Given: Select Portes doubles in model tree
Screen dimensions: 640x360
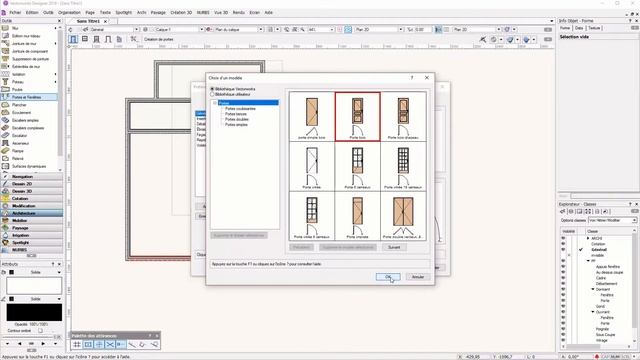Looking at the screenshot, I should pos(237,119).
